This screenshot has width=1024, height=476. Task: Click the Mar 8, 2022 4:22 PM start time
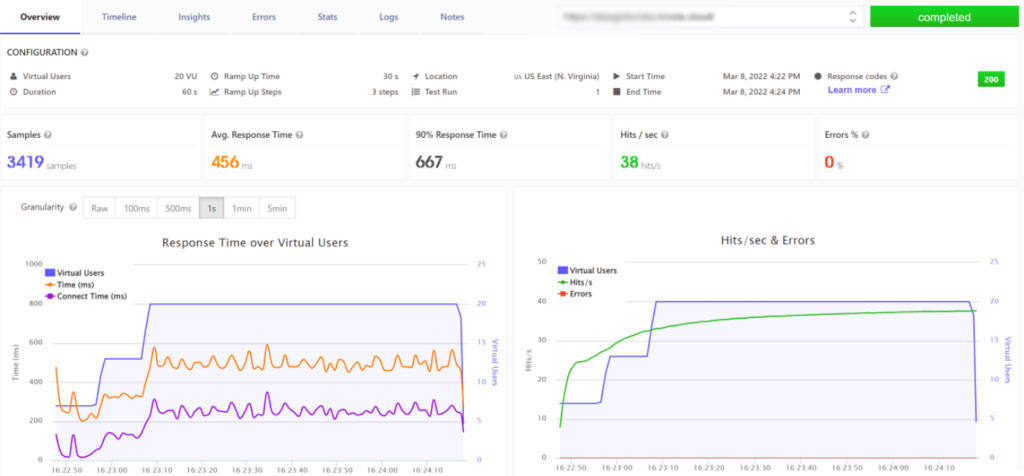[760, 76]
